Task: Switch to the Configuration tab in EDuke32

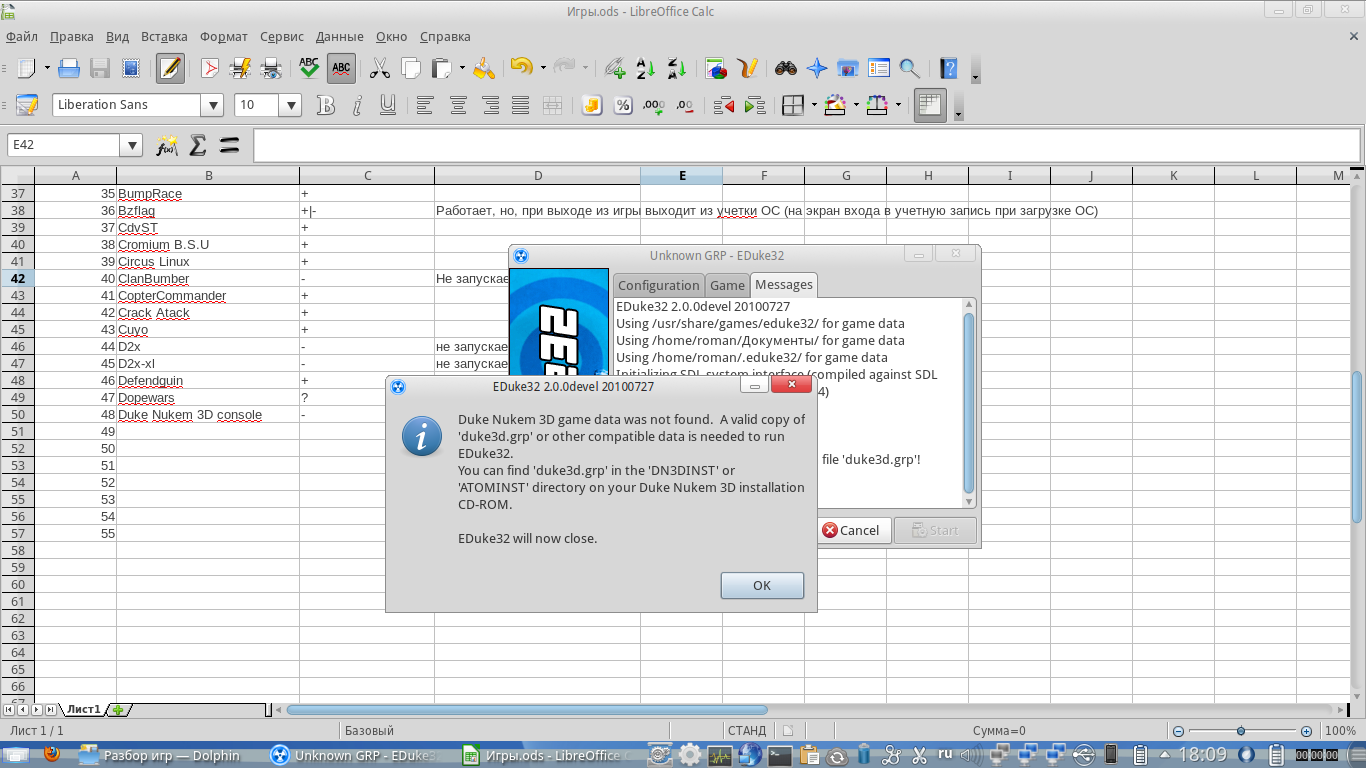Action: 659,285
